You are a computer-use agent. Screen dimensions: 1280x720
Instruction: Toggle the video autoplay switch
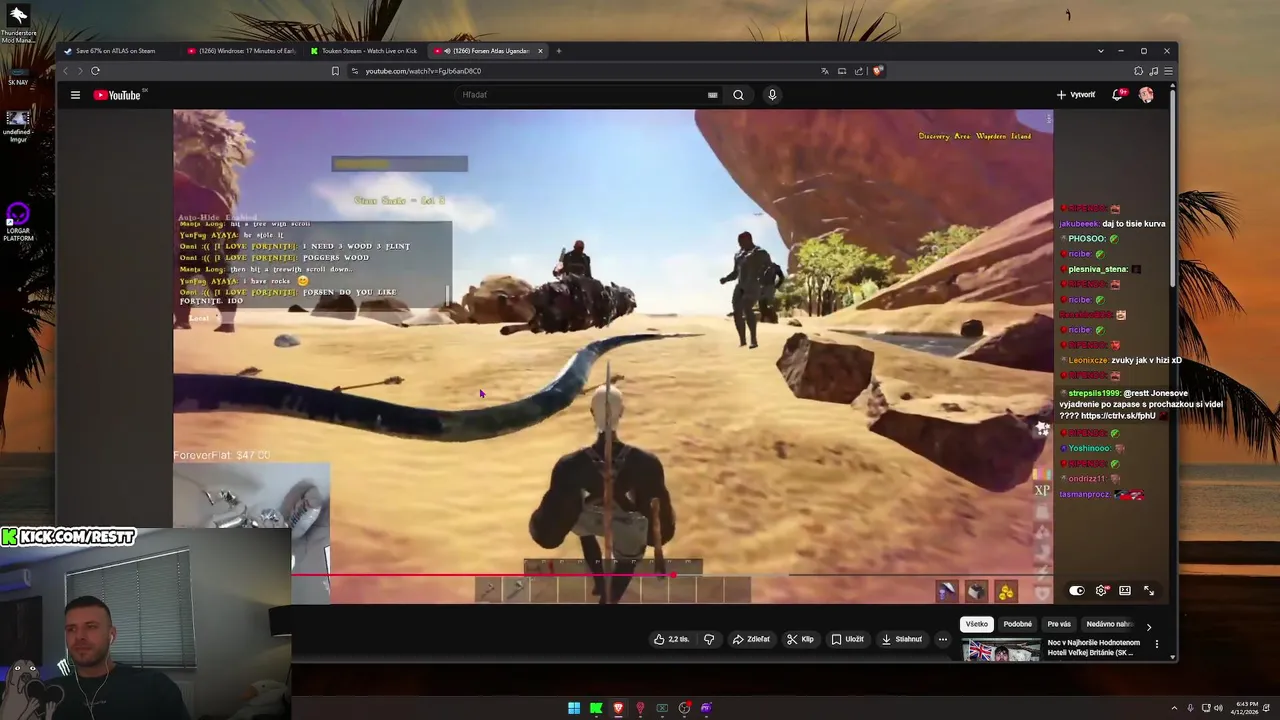pos(1077,591)
